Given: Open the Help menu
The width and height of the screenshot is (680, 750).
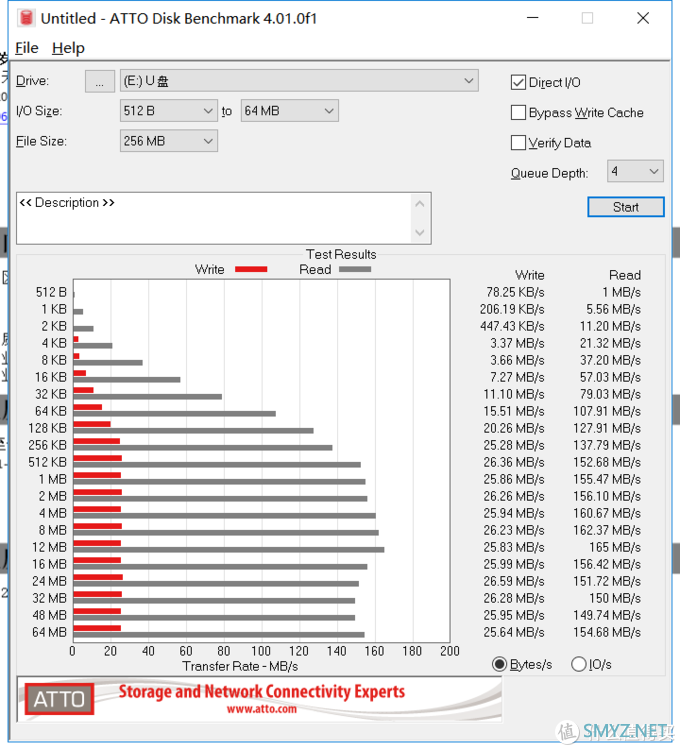Looking at the screenshot, I should (68, 48).
